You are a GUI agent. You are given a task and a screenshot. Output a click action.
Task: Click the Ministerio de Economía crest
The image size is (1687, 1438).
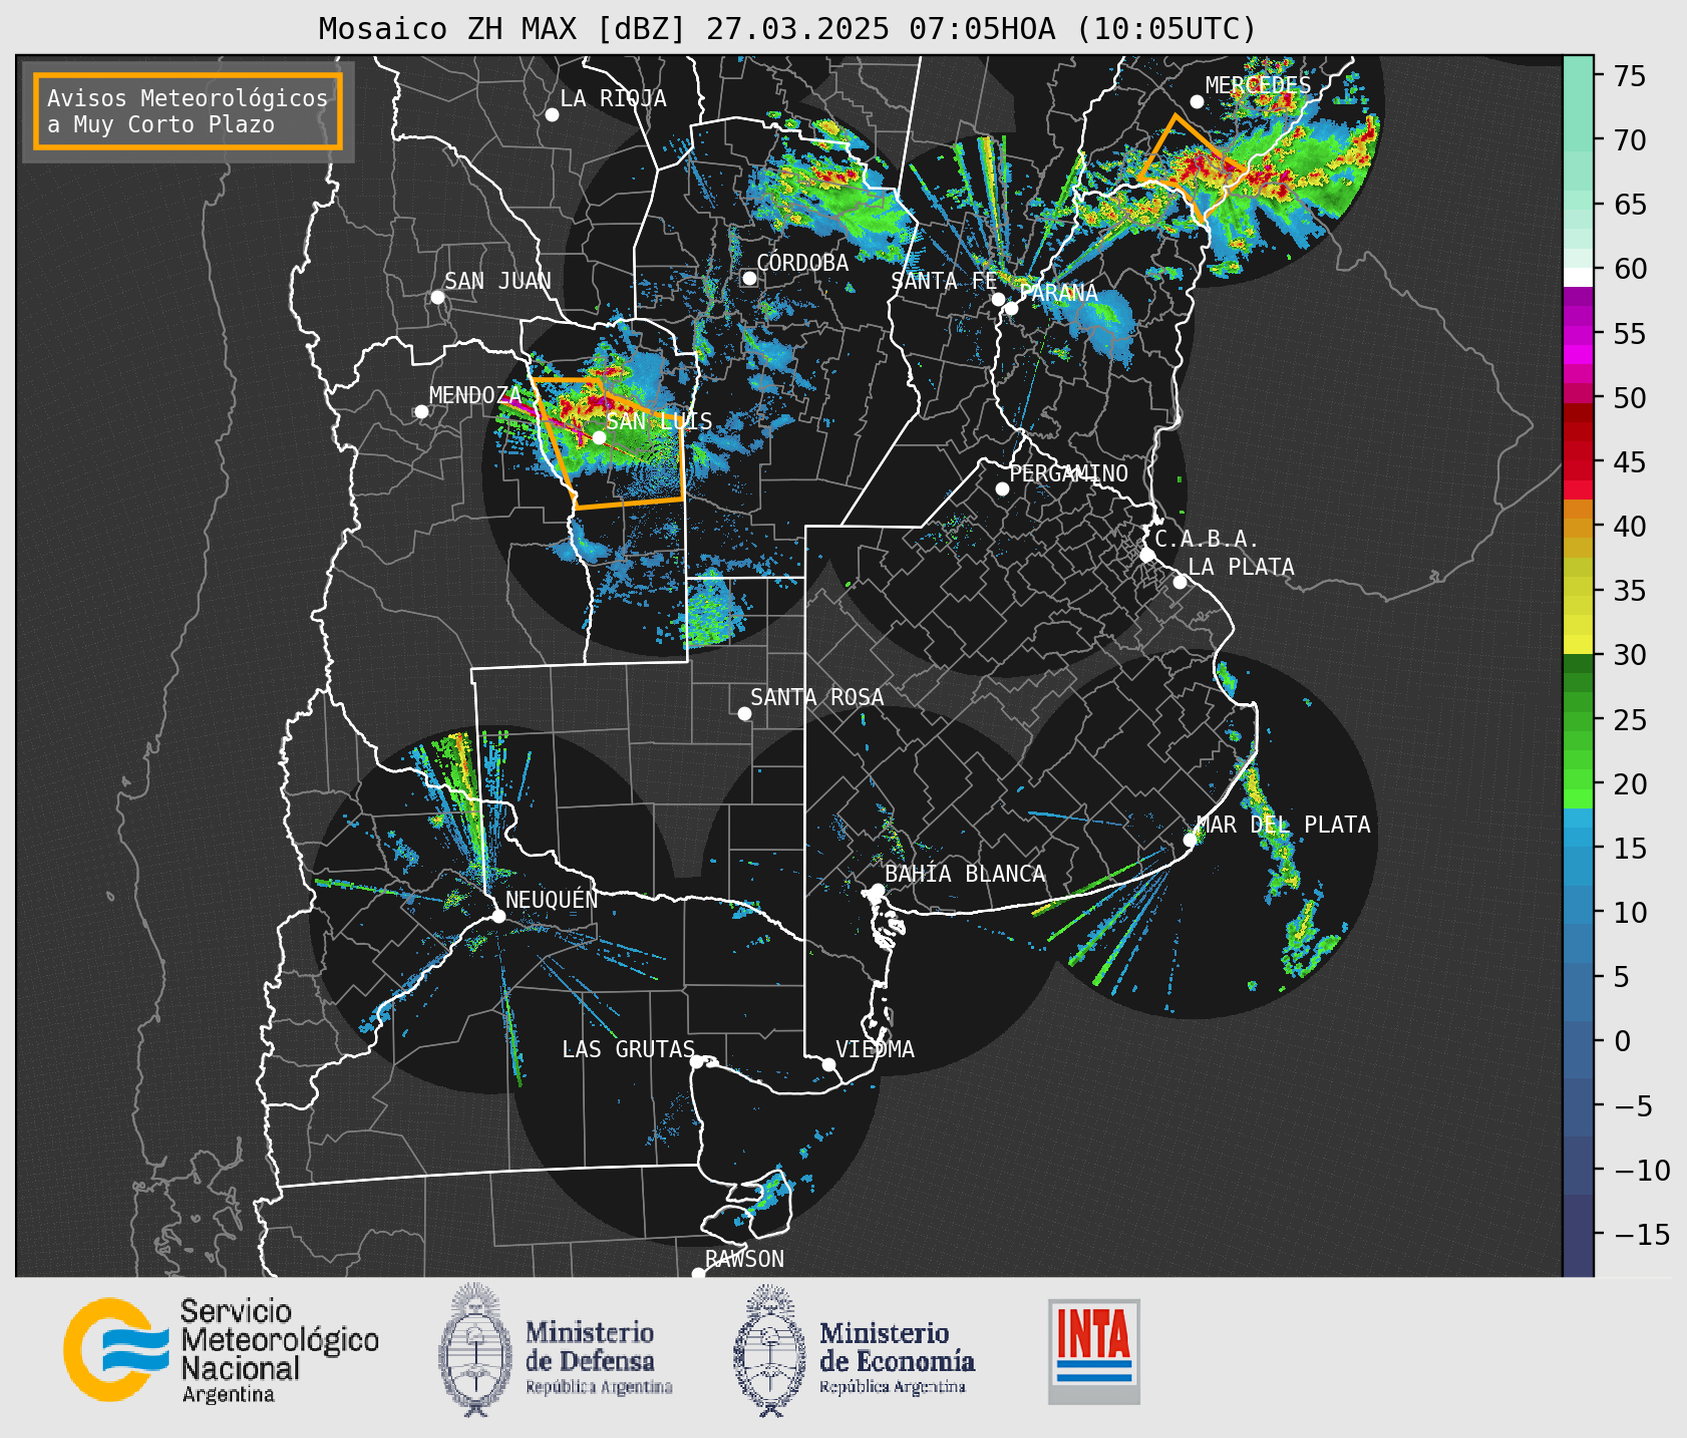(x=770, y=1350)
